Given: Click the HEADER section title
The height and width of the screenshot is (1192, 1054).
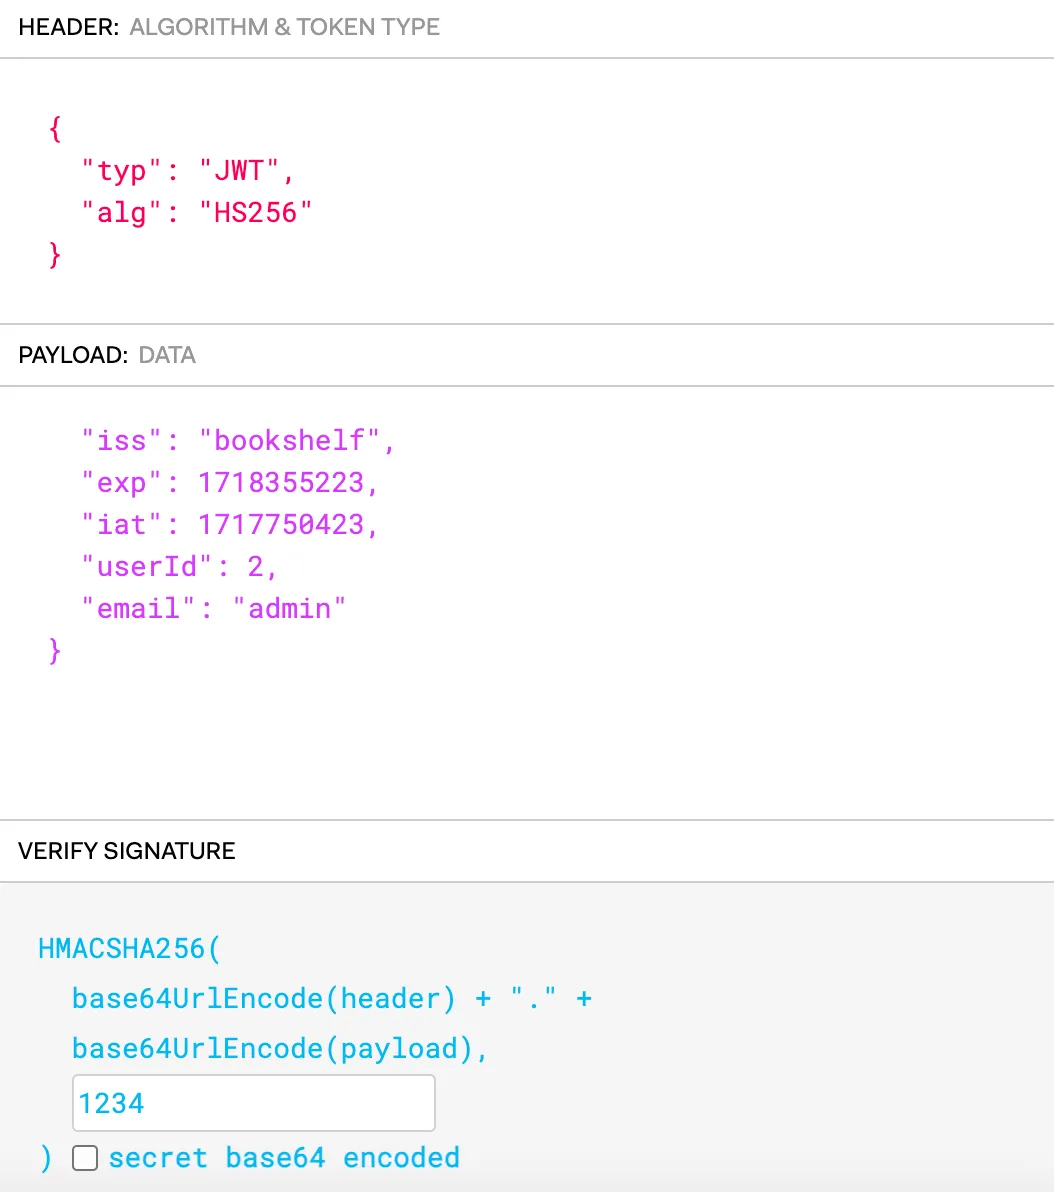Looking at the screenshot, I should click(69, 27).
